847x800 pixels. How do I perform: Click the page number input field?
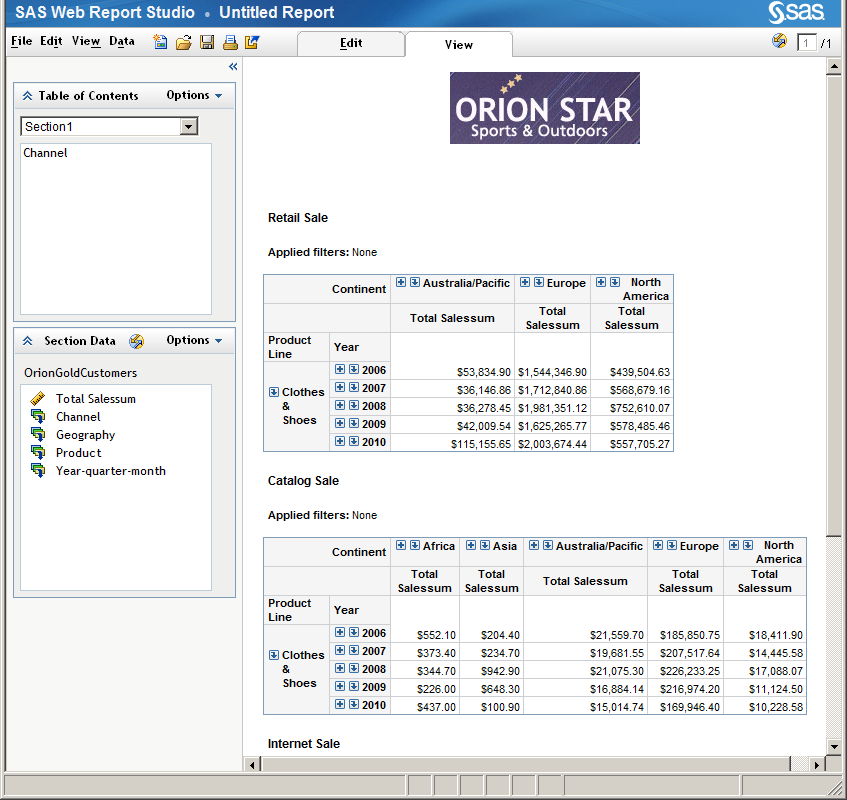[807, 43]
